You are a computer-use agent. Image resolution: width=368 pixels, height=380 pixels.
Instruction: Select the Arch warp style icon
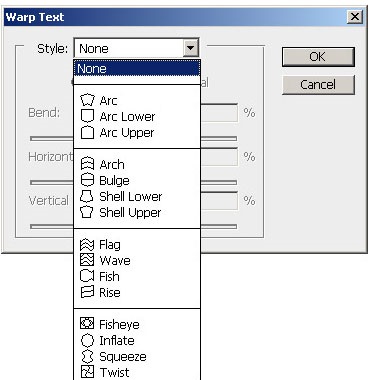87,164
